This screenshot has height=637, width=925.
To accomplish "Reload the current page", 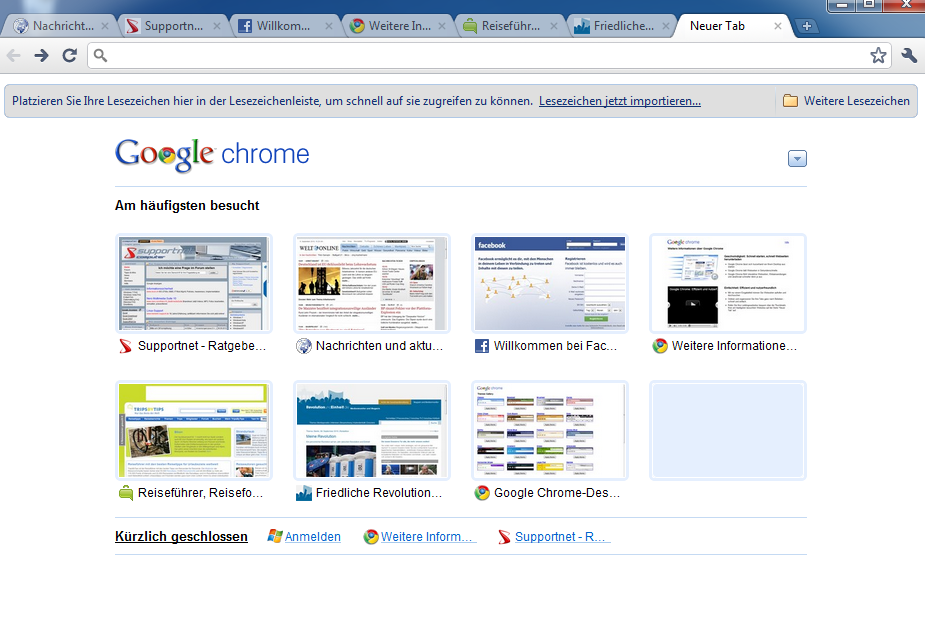I will 70,55.
